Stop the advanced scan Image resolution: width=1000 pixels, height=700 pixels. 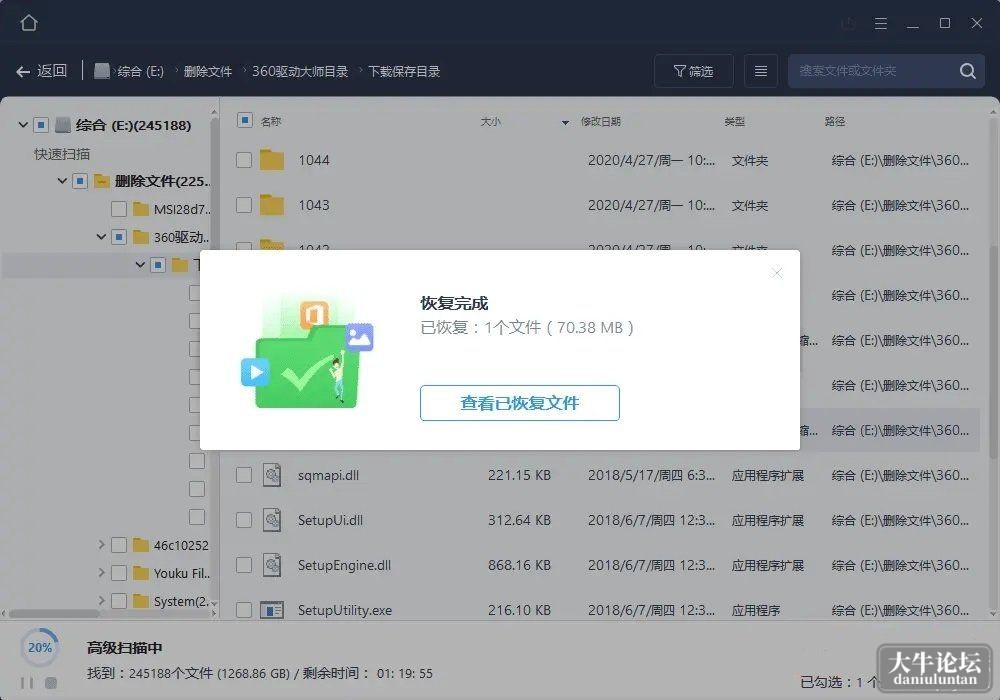click(51, 683)
